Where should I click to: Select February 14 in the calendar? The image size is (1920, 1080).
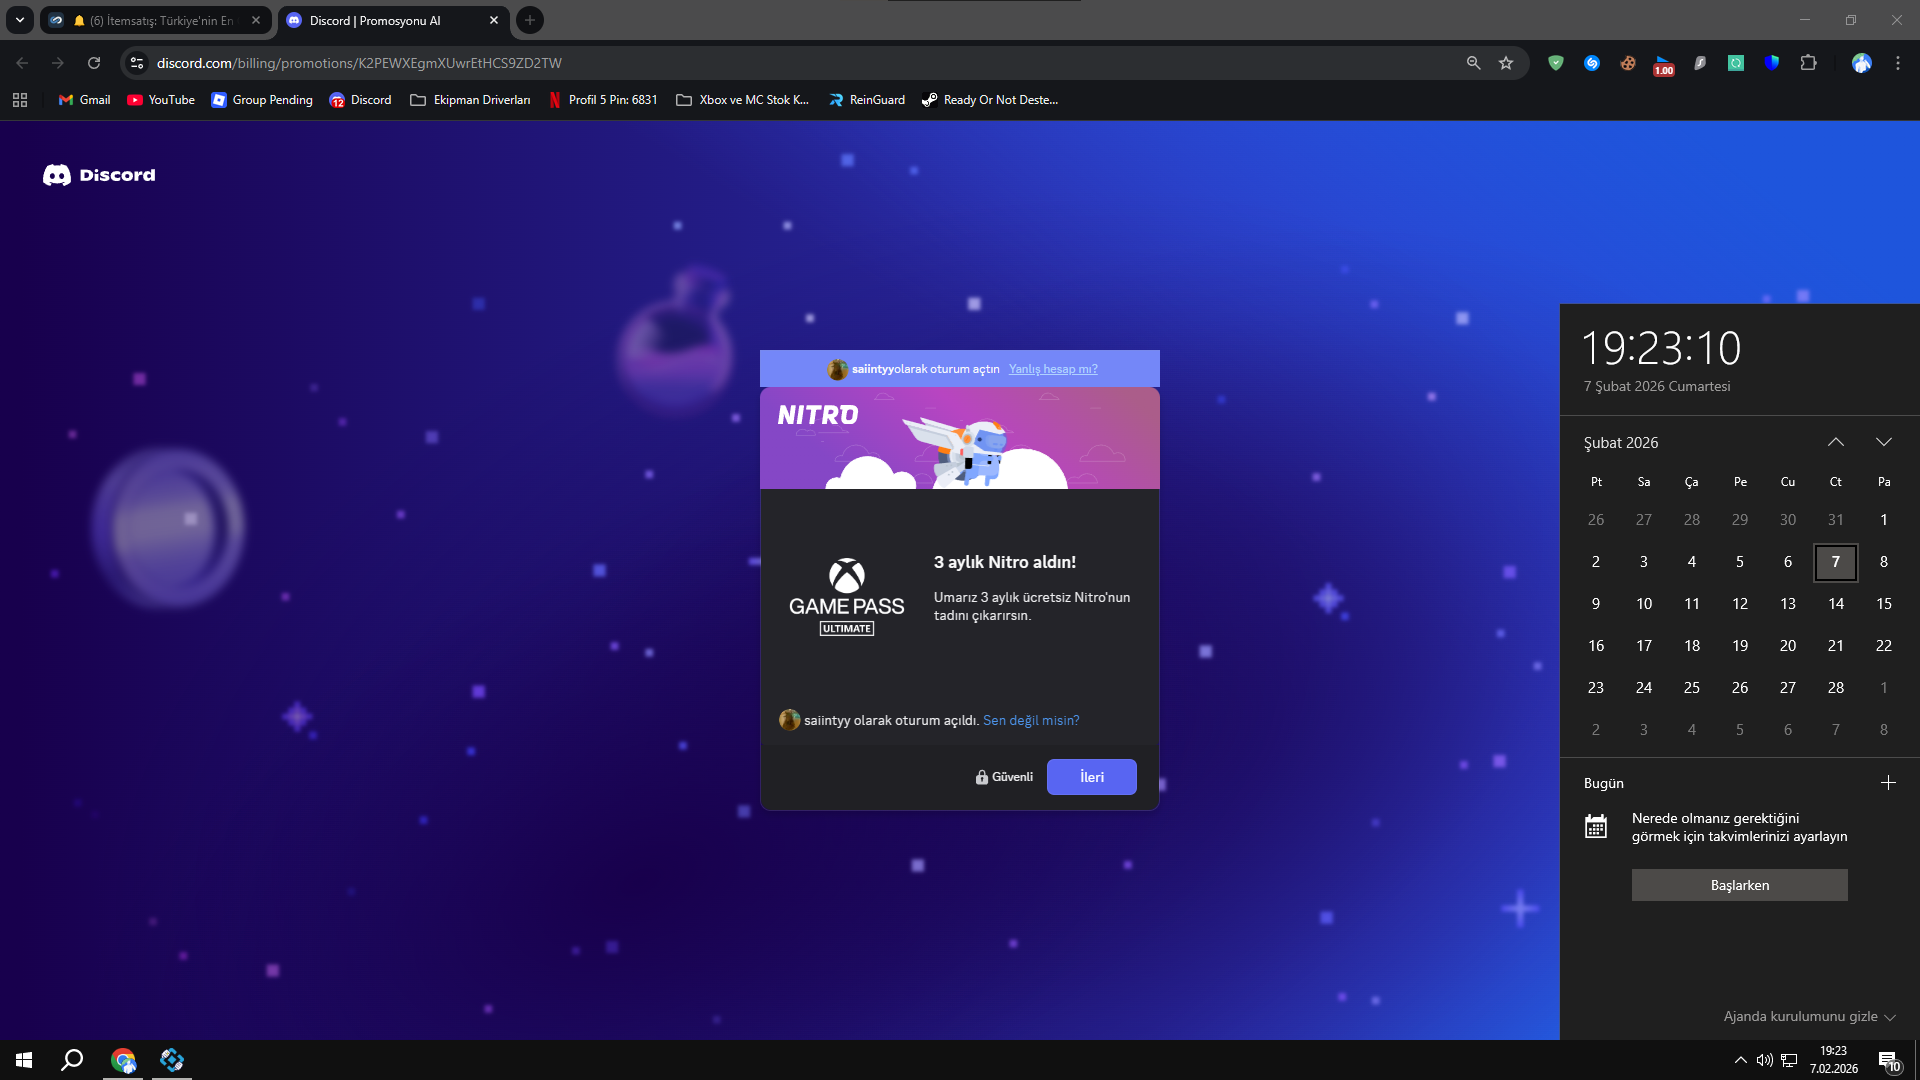1836,604
